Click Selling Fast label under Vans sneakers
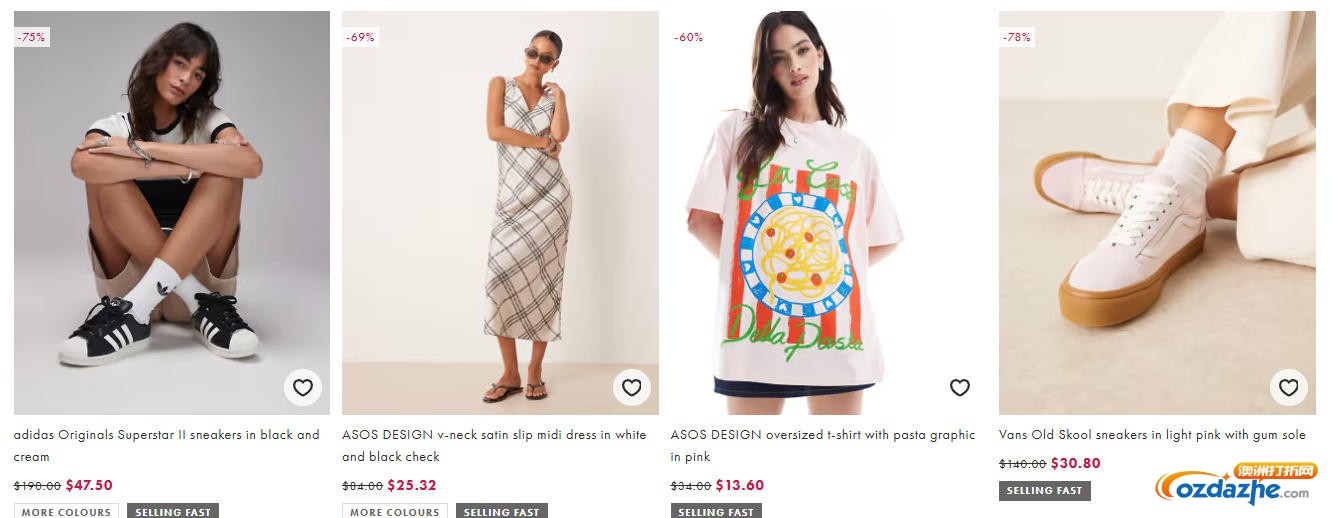 click(x=1044, y=490)
